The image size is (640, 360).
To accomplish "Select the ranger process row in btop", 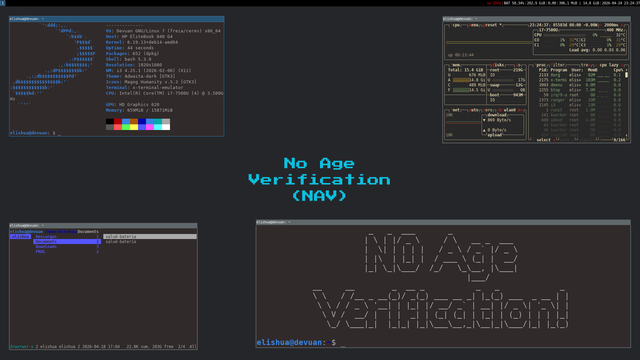I will tap(579, 100).
